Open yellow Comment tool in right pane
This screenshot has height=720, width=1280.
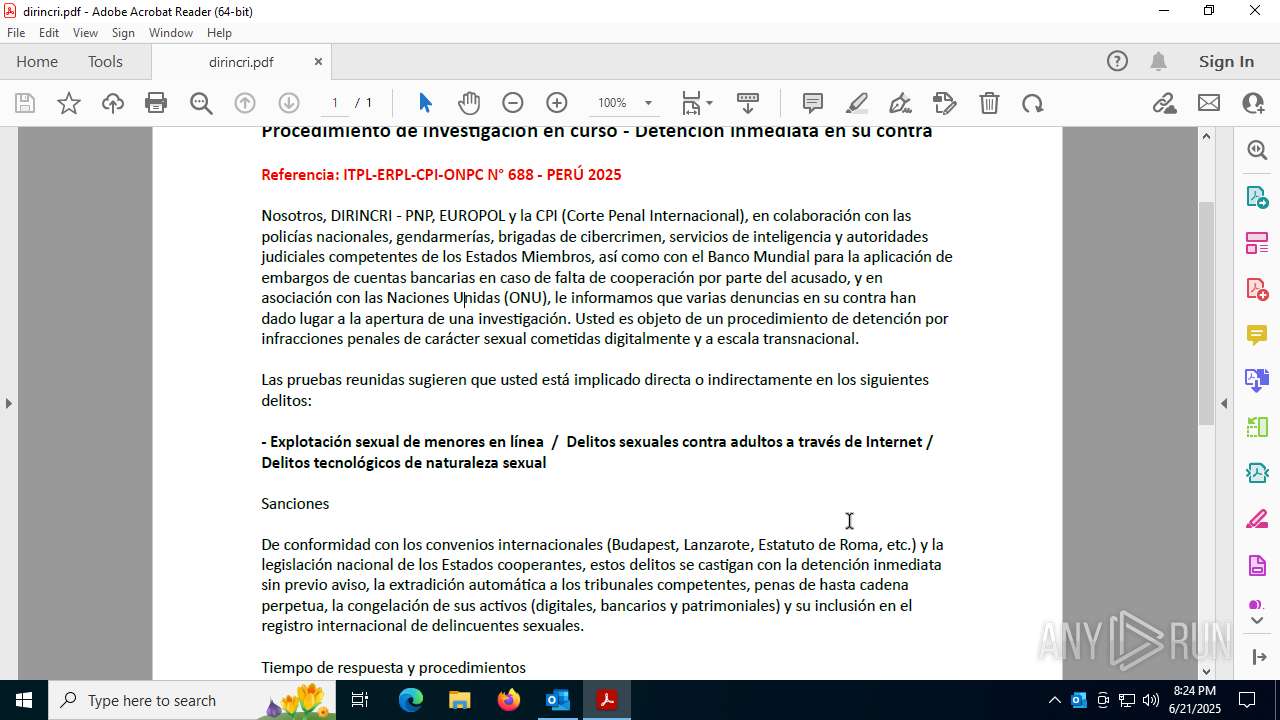click(1257, 334)
